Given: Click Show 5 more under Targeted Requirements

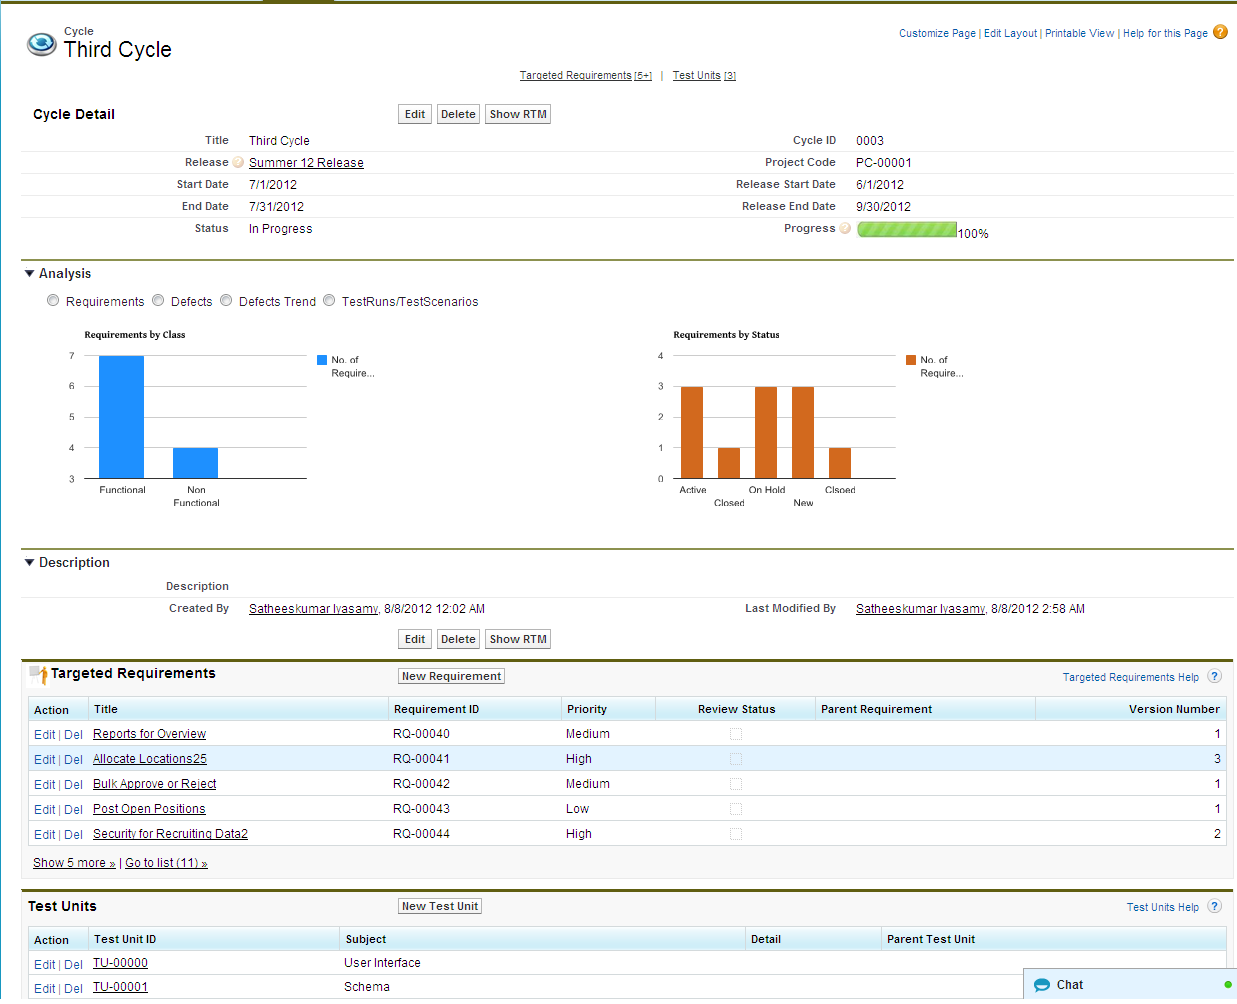Looking at the screenshot, I should pos(74,862).
